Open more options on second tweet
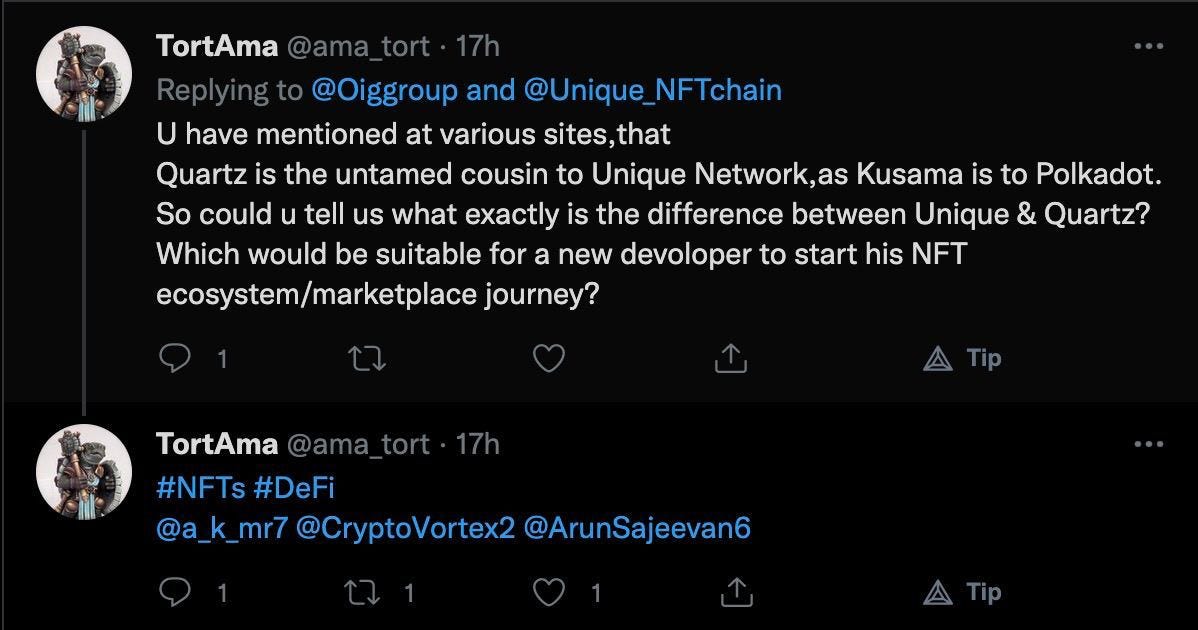This screenshot has height=630, width=1198. click(1148, 444)
